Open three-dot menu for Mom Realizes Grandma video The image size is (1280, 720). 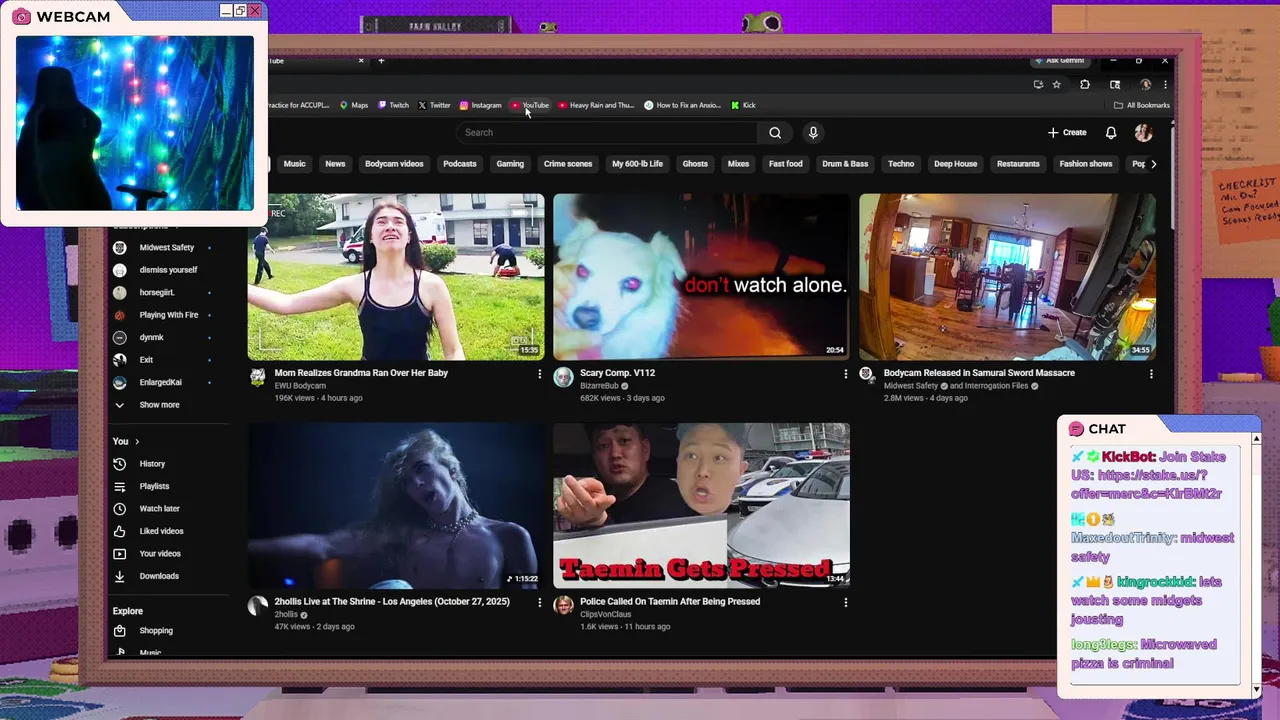[x=540, y=374]
